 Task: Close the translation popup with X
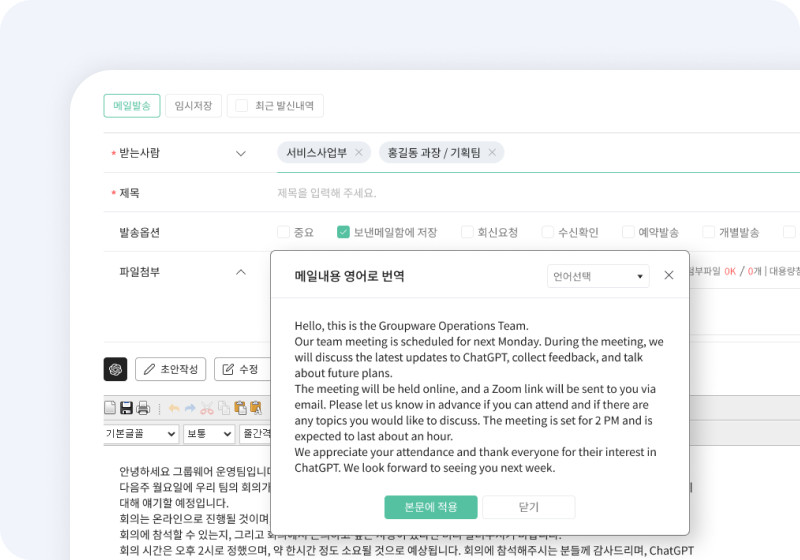tap(669, 275)
